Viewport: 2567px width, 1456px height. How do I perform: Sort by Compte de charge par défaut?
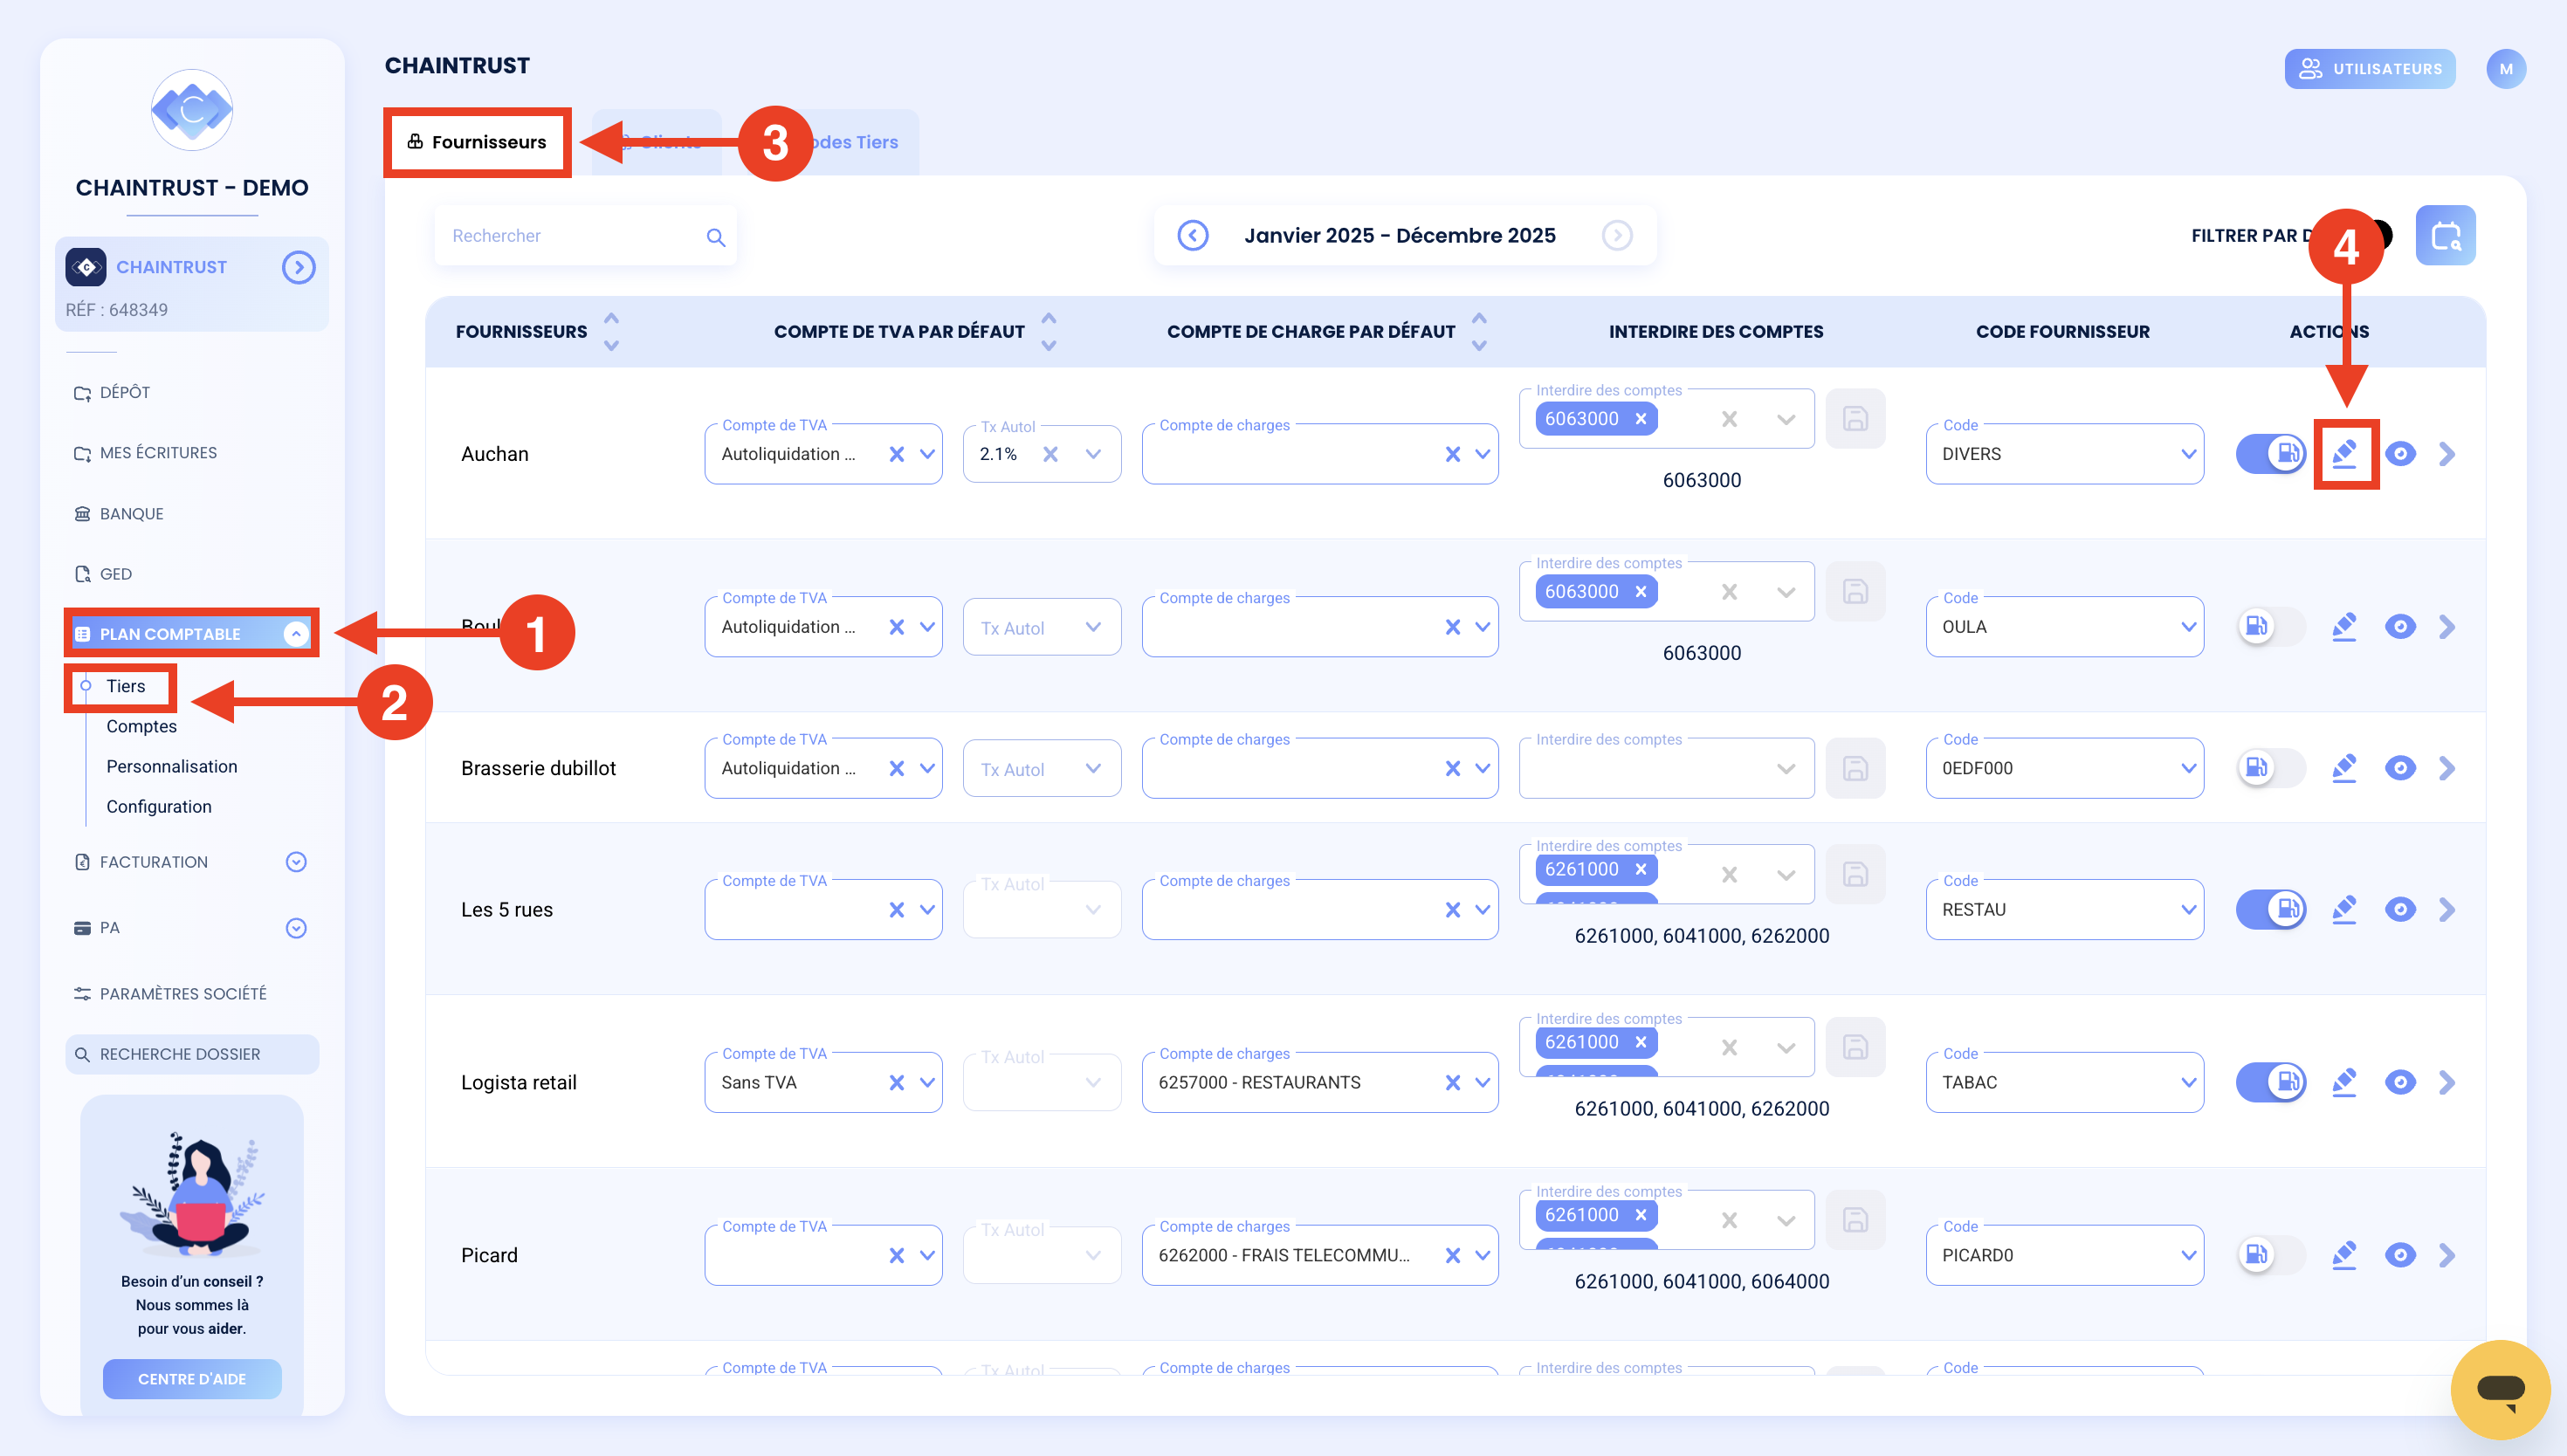click(1479, 331)
